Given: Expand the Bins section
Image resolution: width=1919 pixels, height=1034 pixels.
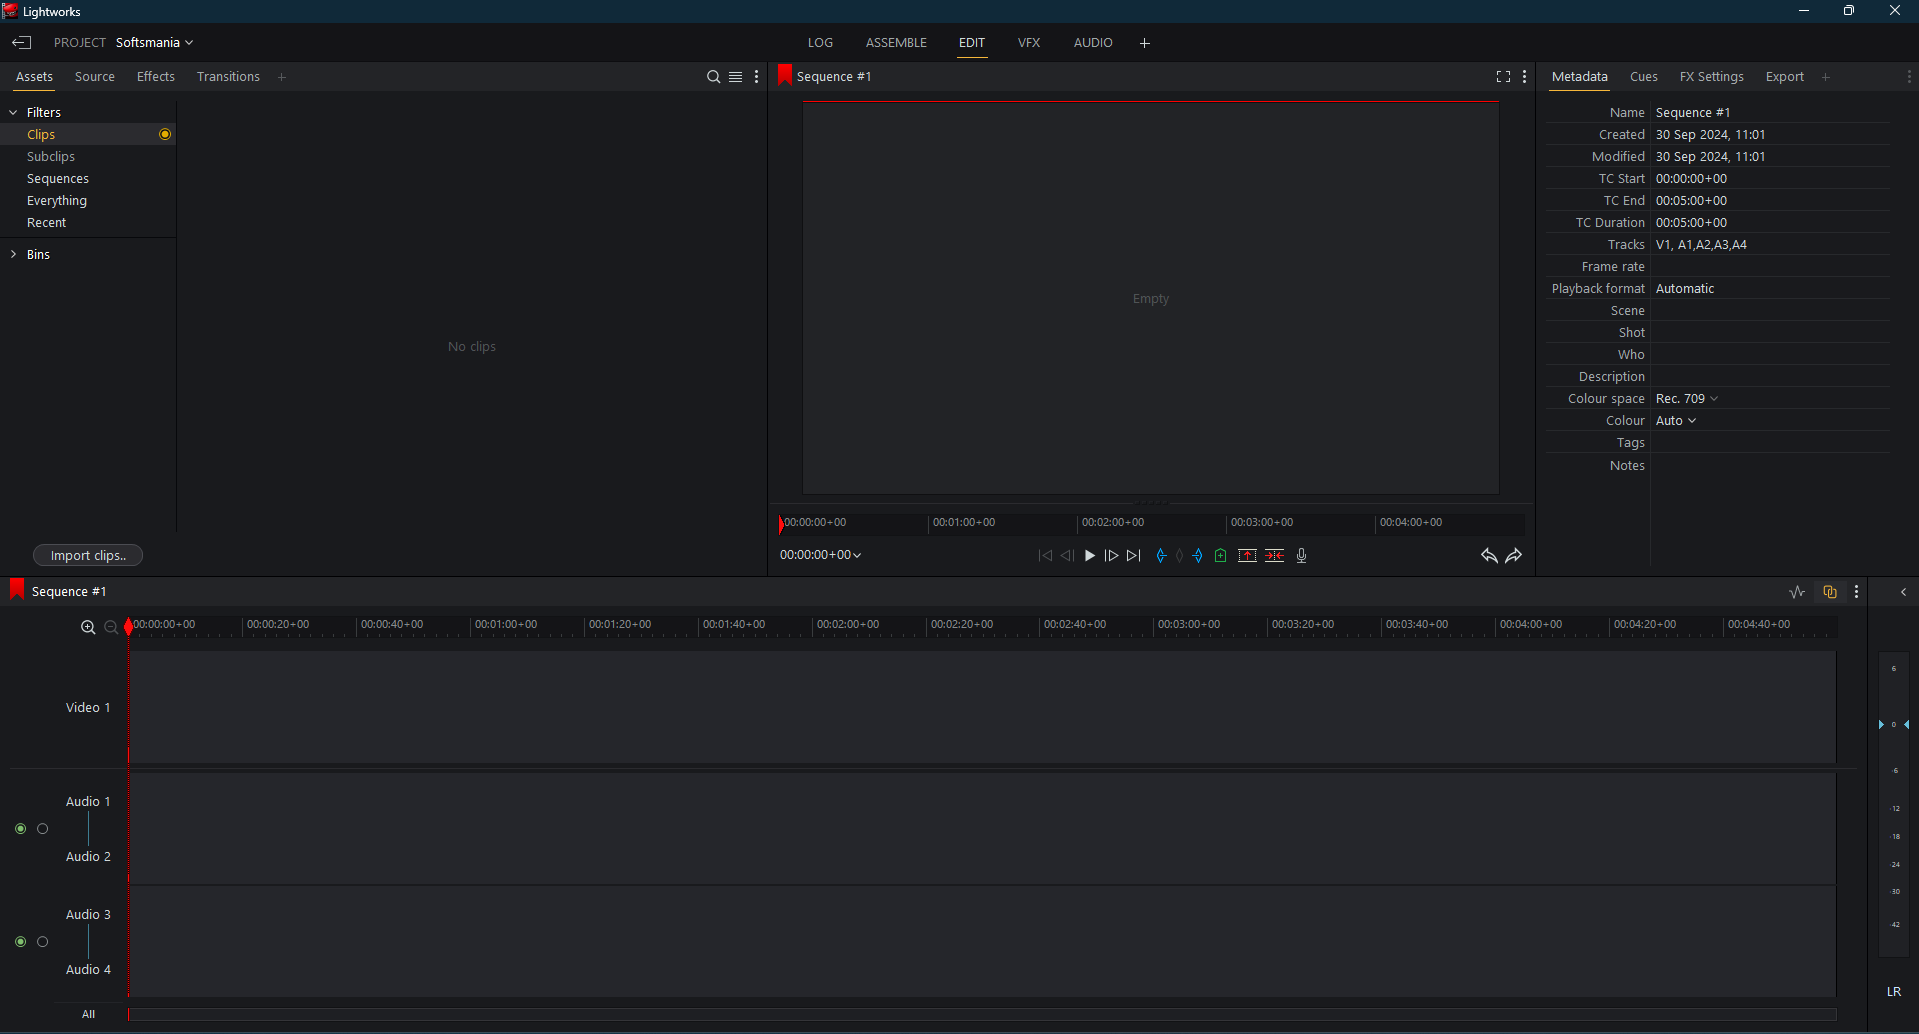Looking at the screenshot, I should 13,254.
